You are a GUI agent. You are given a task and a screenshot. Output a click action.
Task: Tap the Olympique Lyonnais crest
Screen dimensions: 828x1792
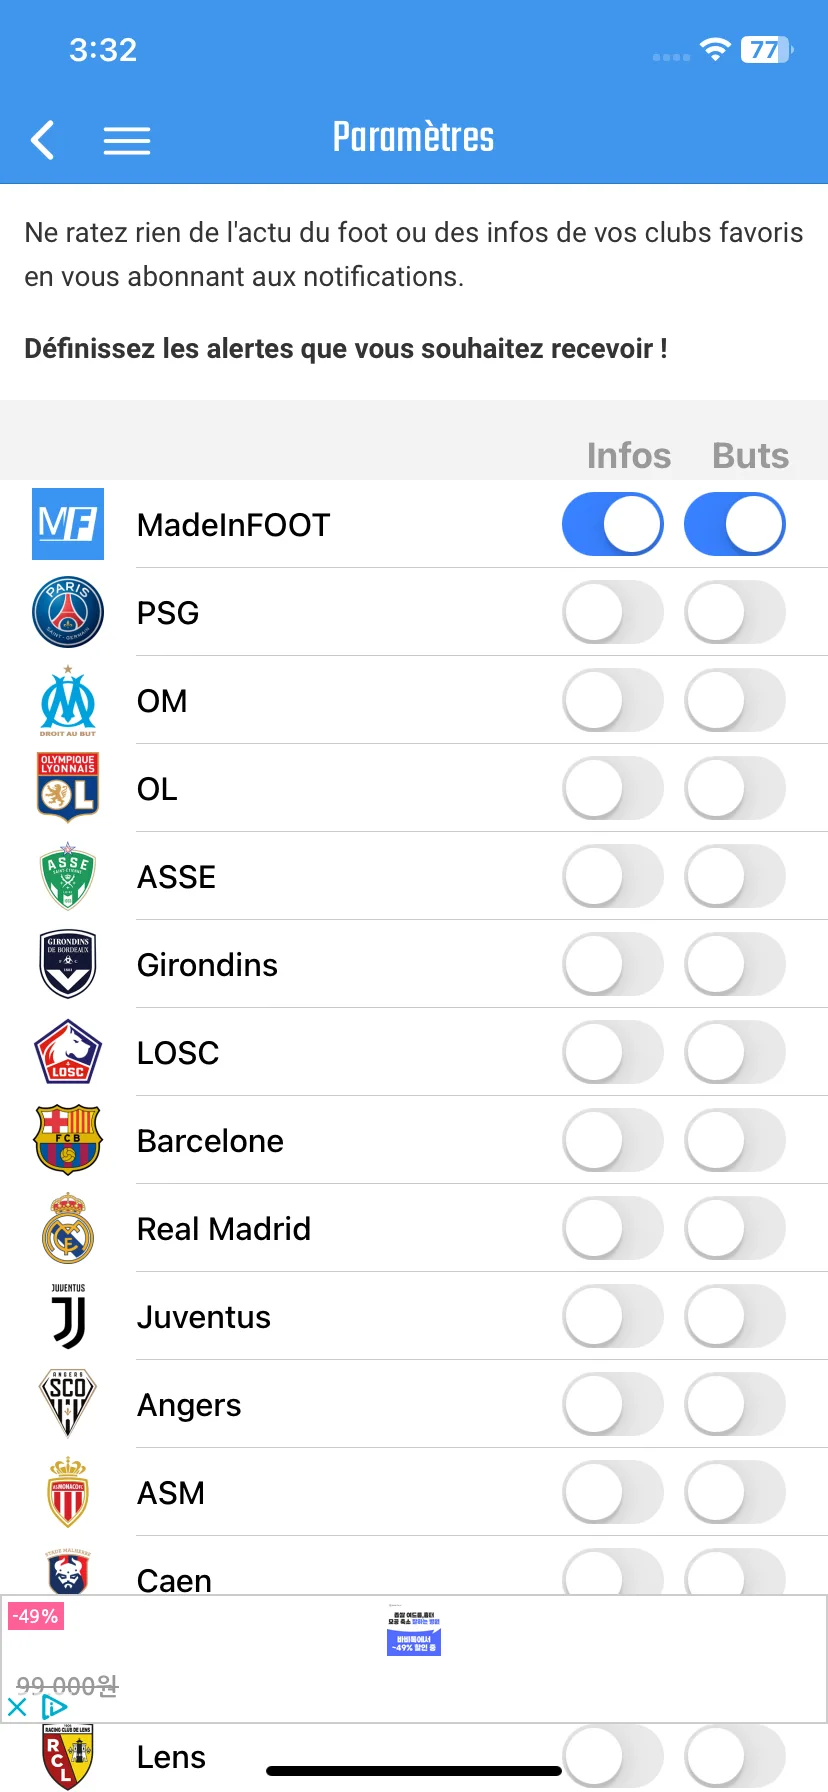pos(68,788)
